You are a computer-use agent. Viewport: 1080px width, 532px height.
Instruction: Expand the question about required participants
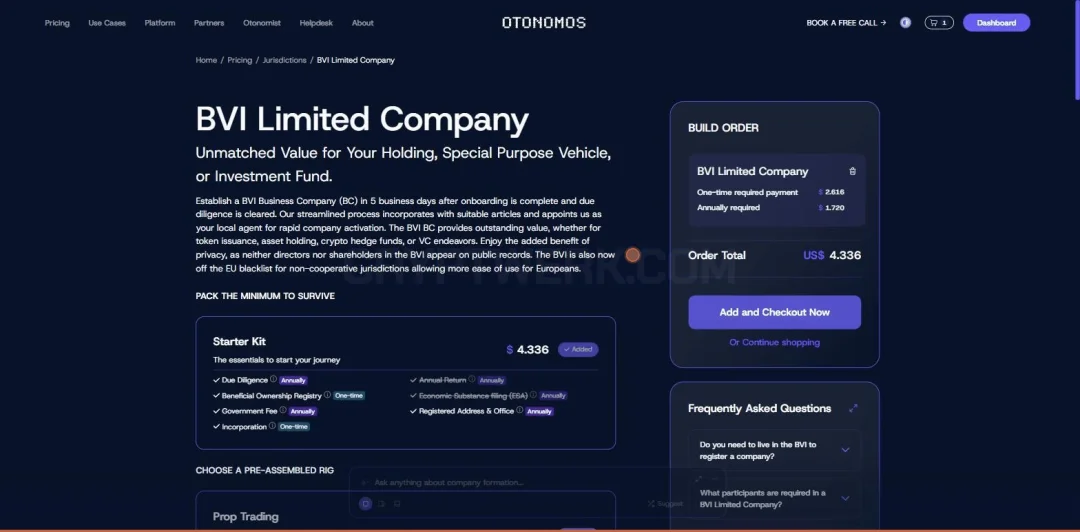click(774, 498)
